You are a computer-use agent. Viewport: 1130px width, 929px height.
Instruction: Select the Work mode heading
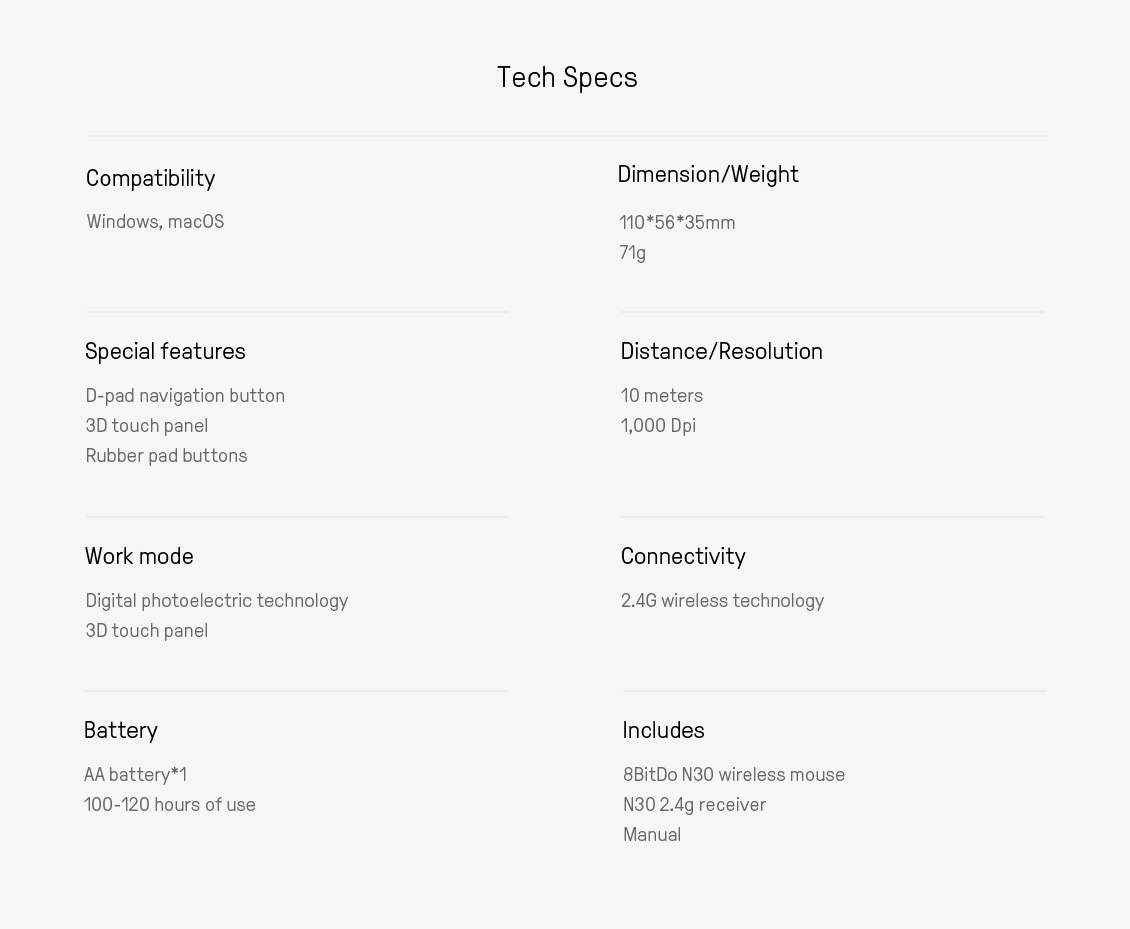(x=139, y=557)
